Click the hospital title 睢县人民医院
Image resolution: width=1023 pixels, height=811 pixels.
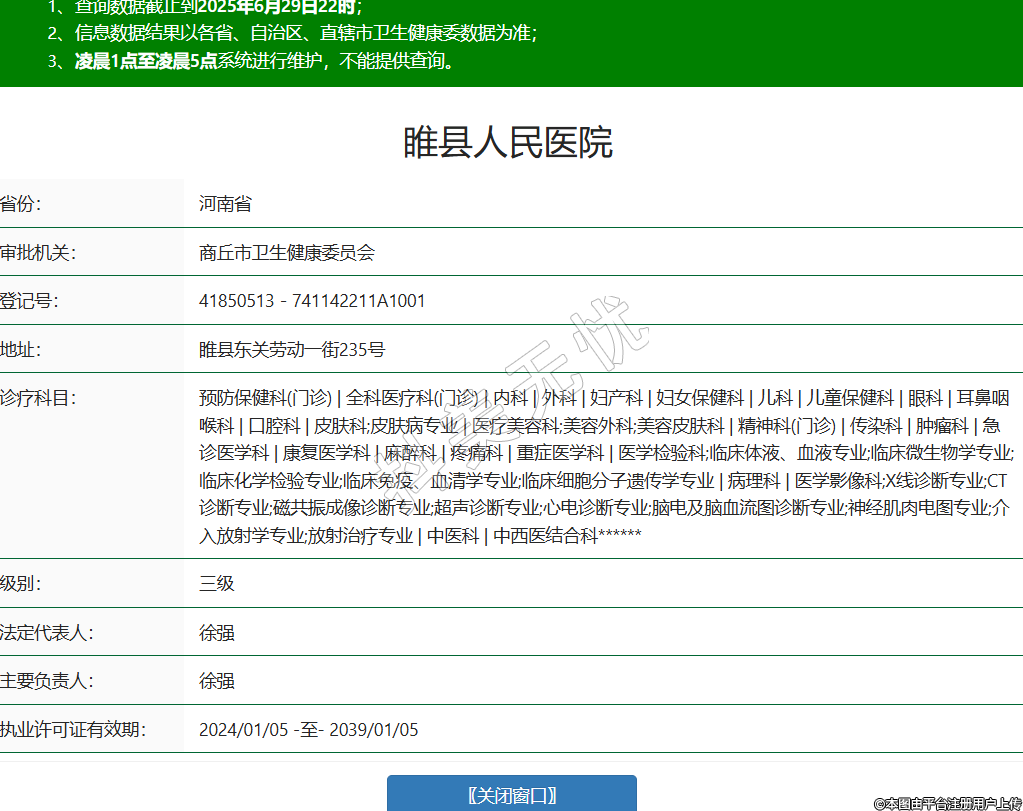(x=508, y=143)
